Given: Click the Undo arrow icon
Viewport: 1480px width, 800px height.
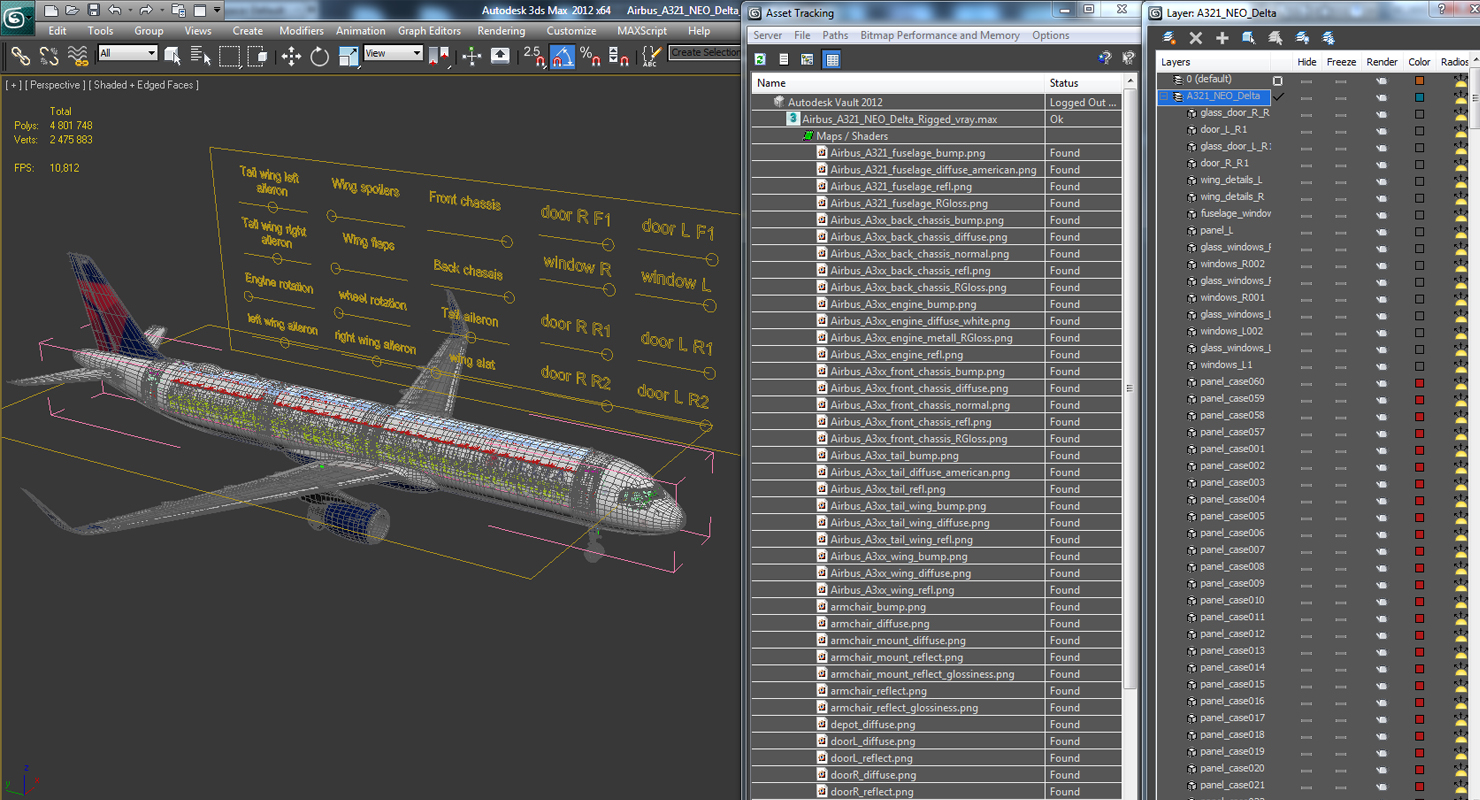Looking at the screenshot, I should tap(114, 10).
